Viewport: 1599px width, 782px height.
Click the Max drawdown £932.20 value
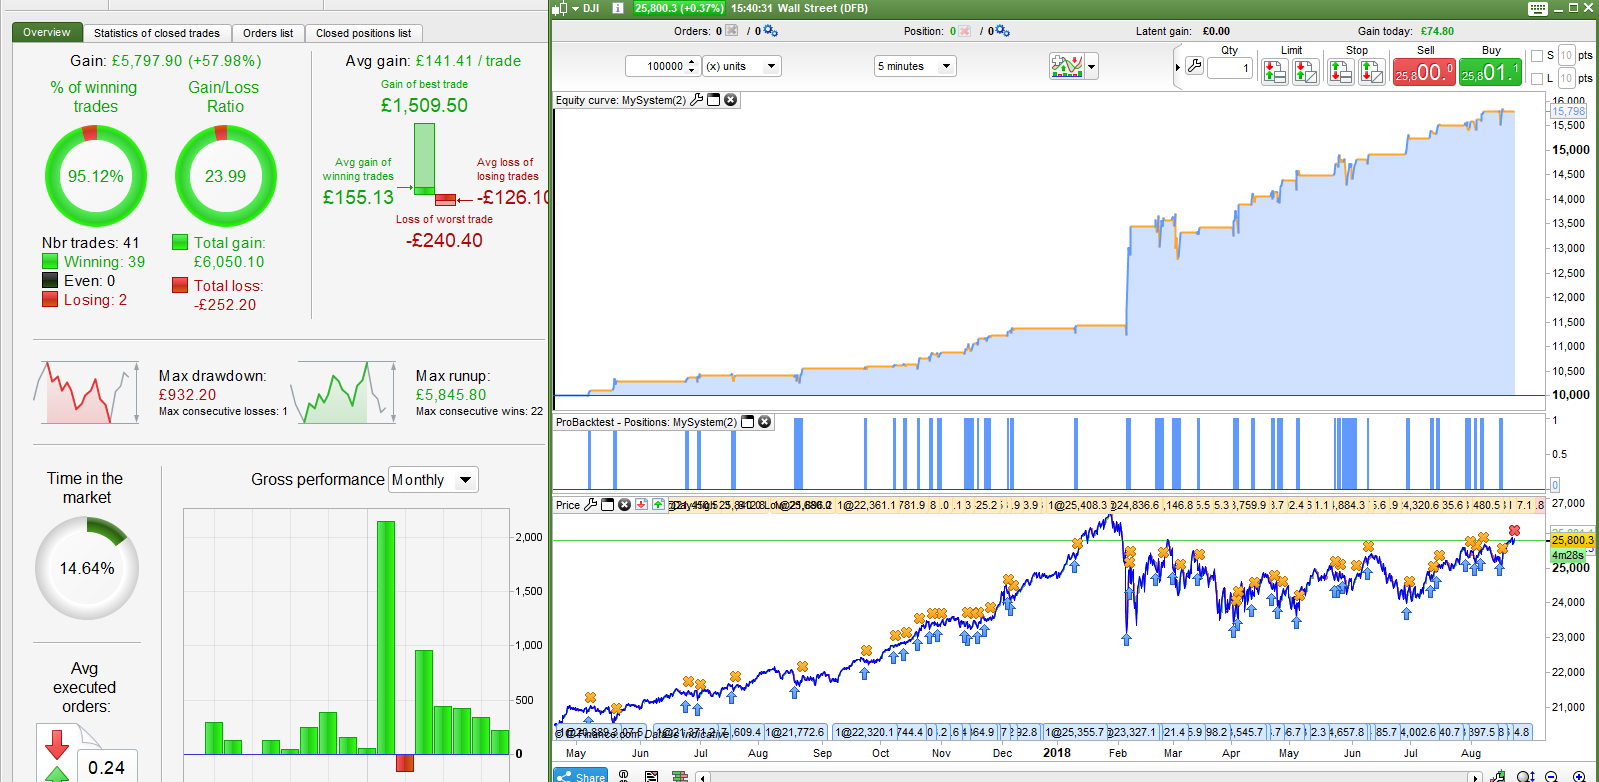[x=187, y=395]
